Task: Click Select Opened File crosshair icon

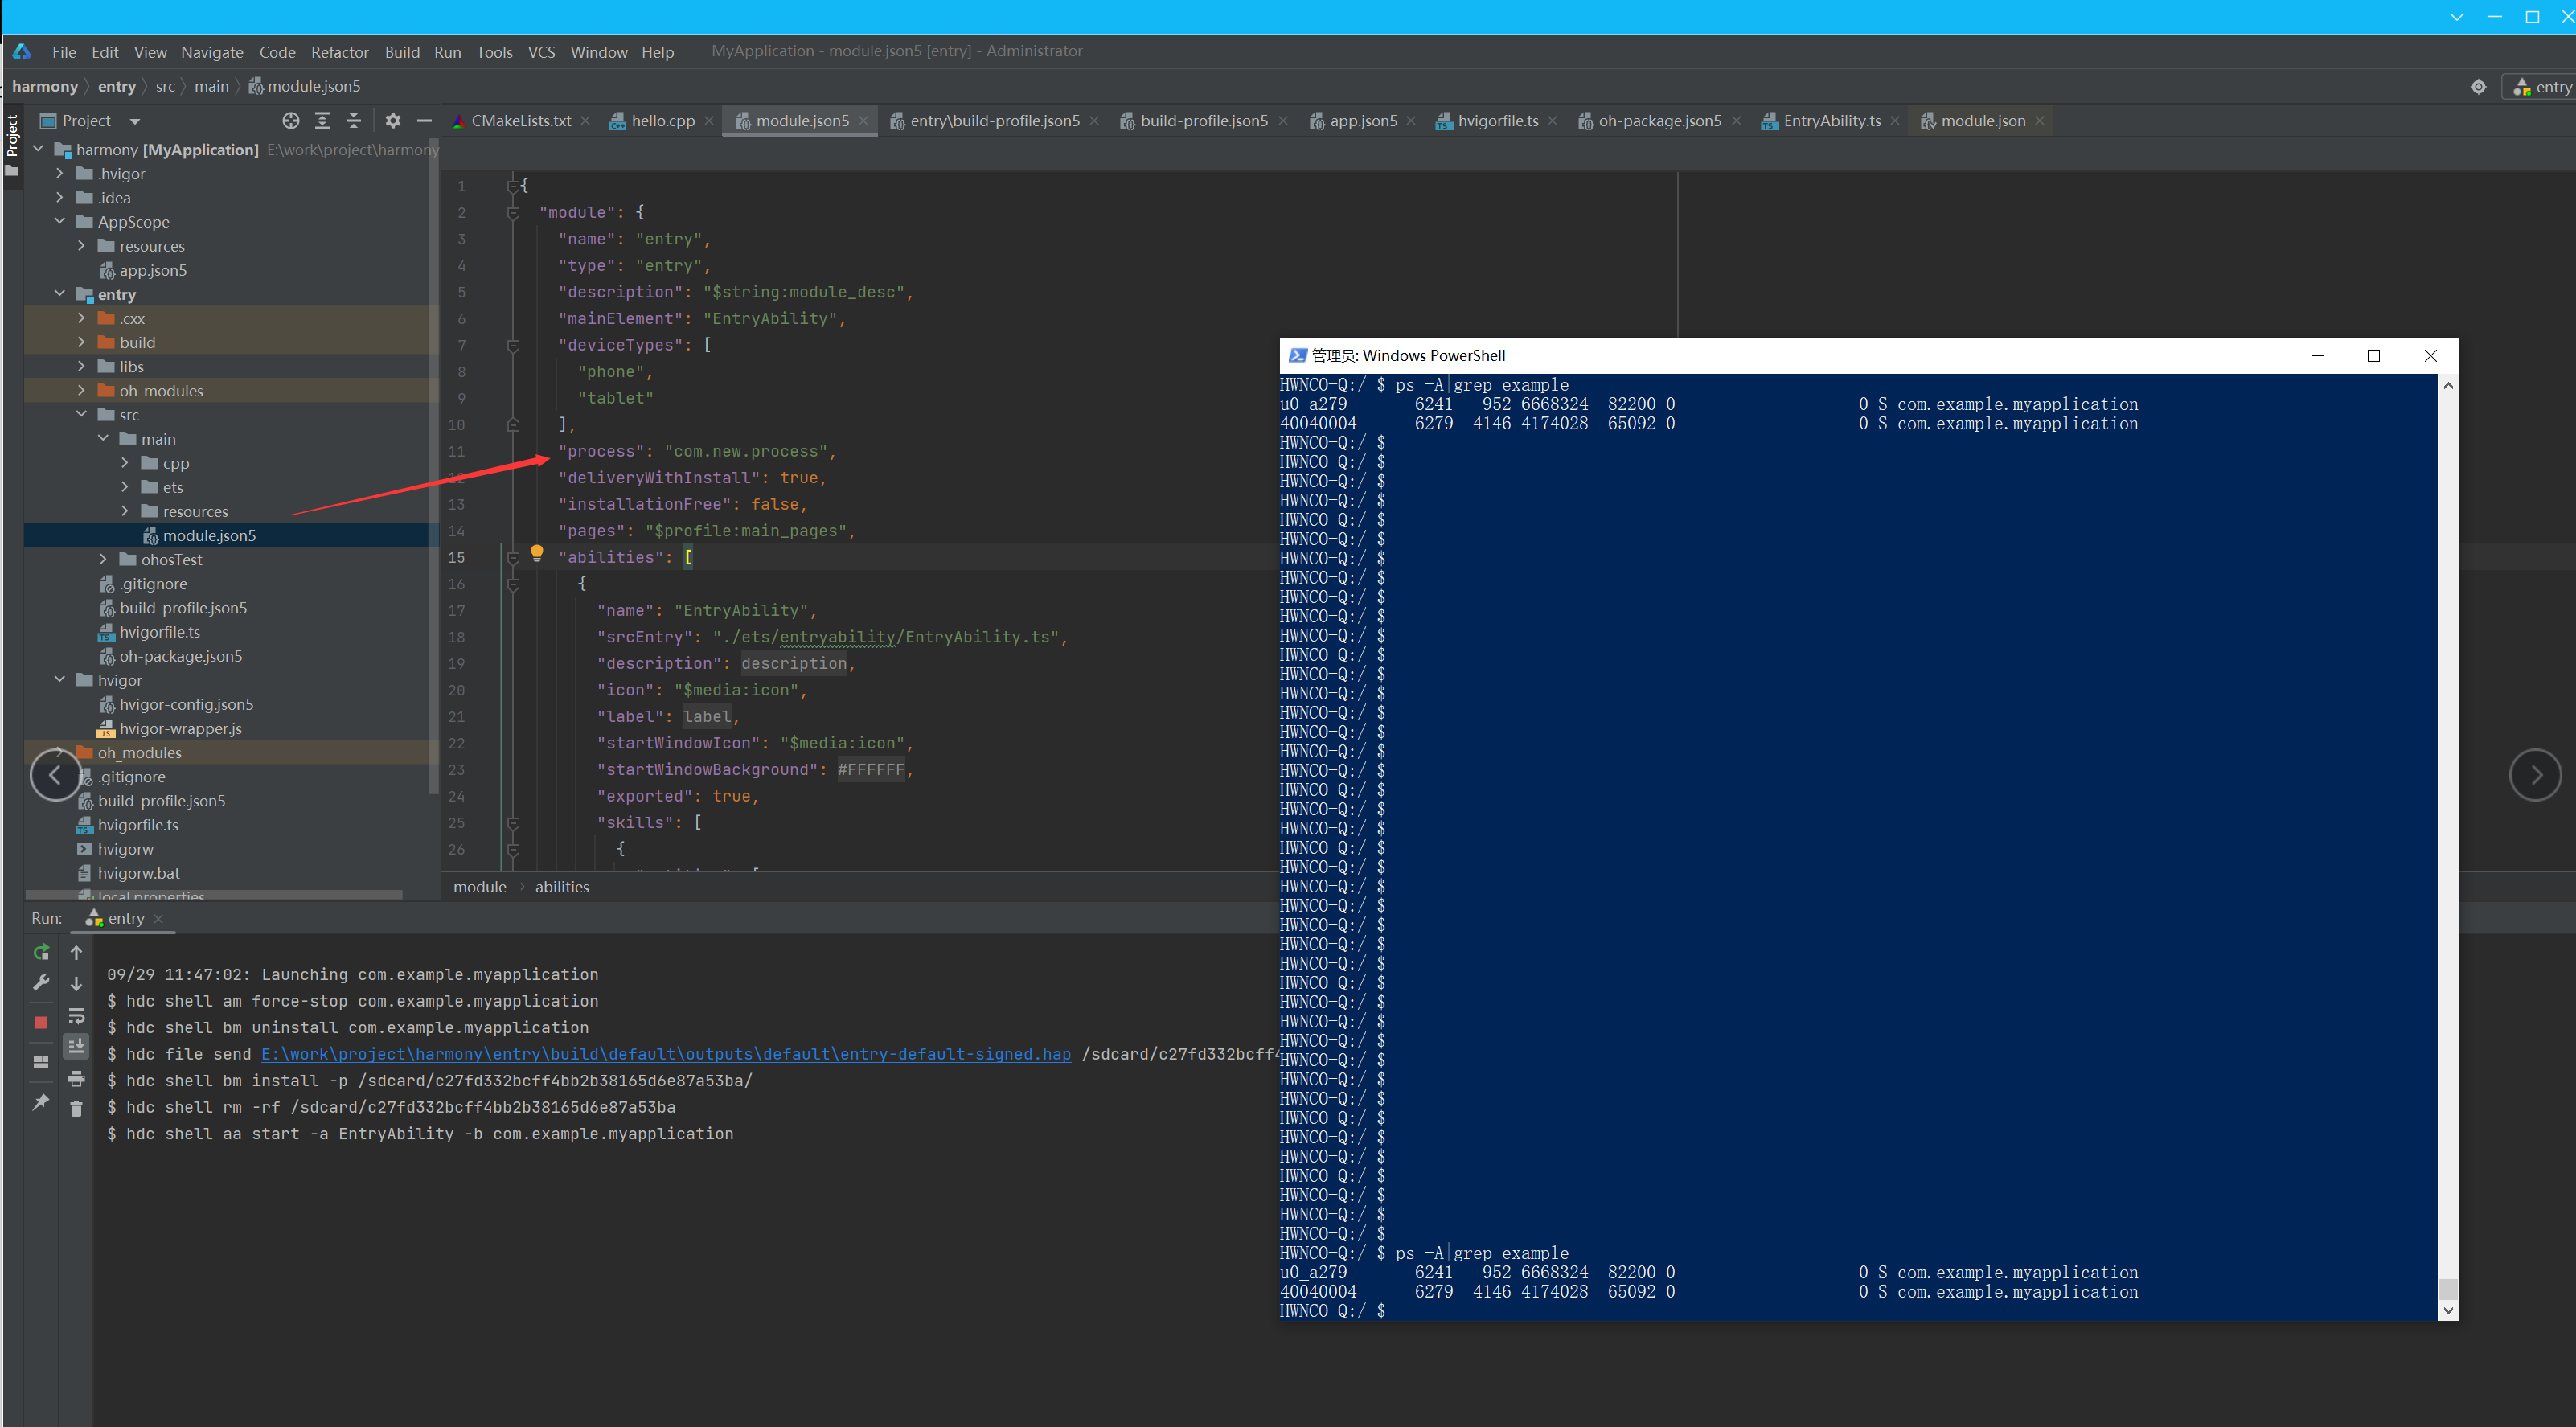Action: [x=291, y=121]
